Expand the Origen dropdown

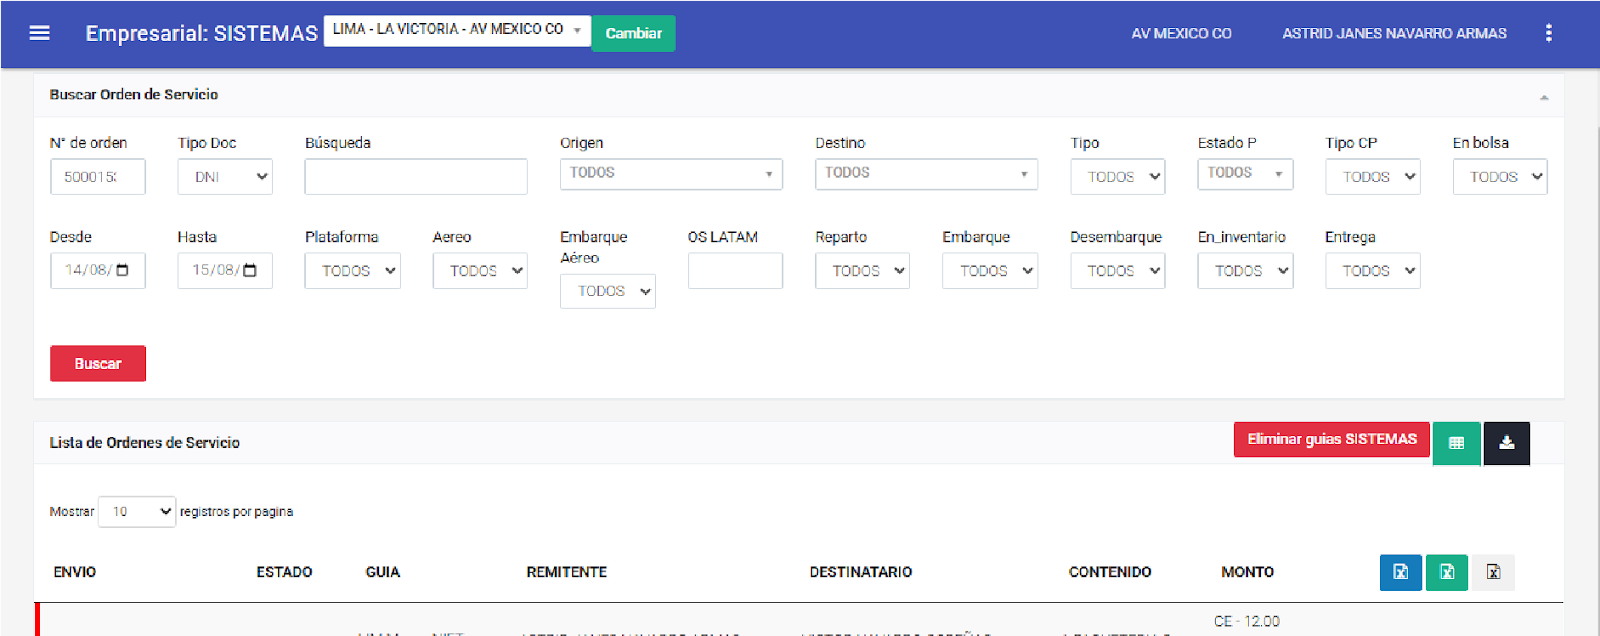(x=671, y=174)
